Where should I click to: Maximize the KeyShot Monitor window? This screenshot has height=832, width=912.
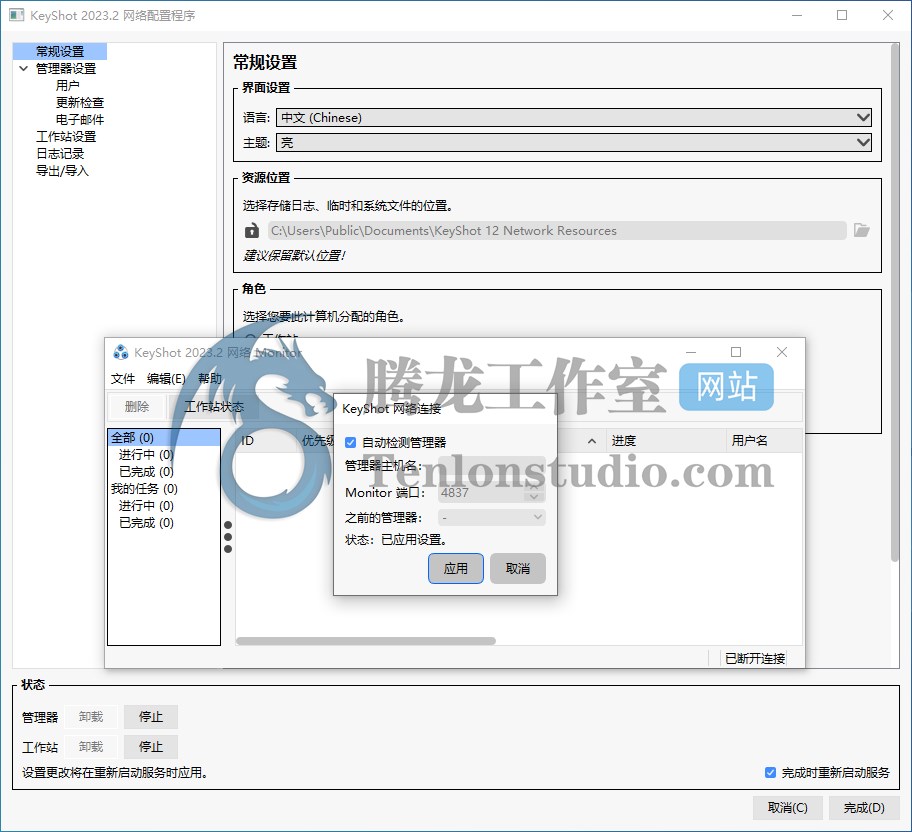coord(736,352)
